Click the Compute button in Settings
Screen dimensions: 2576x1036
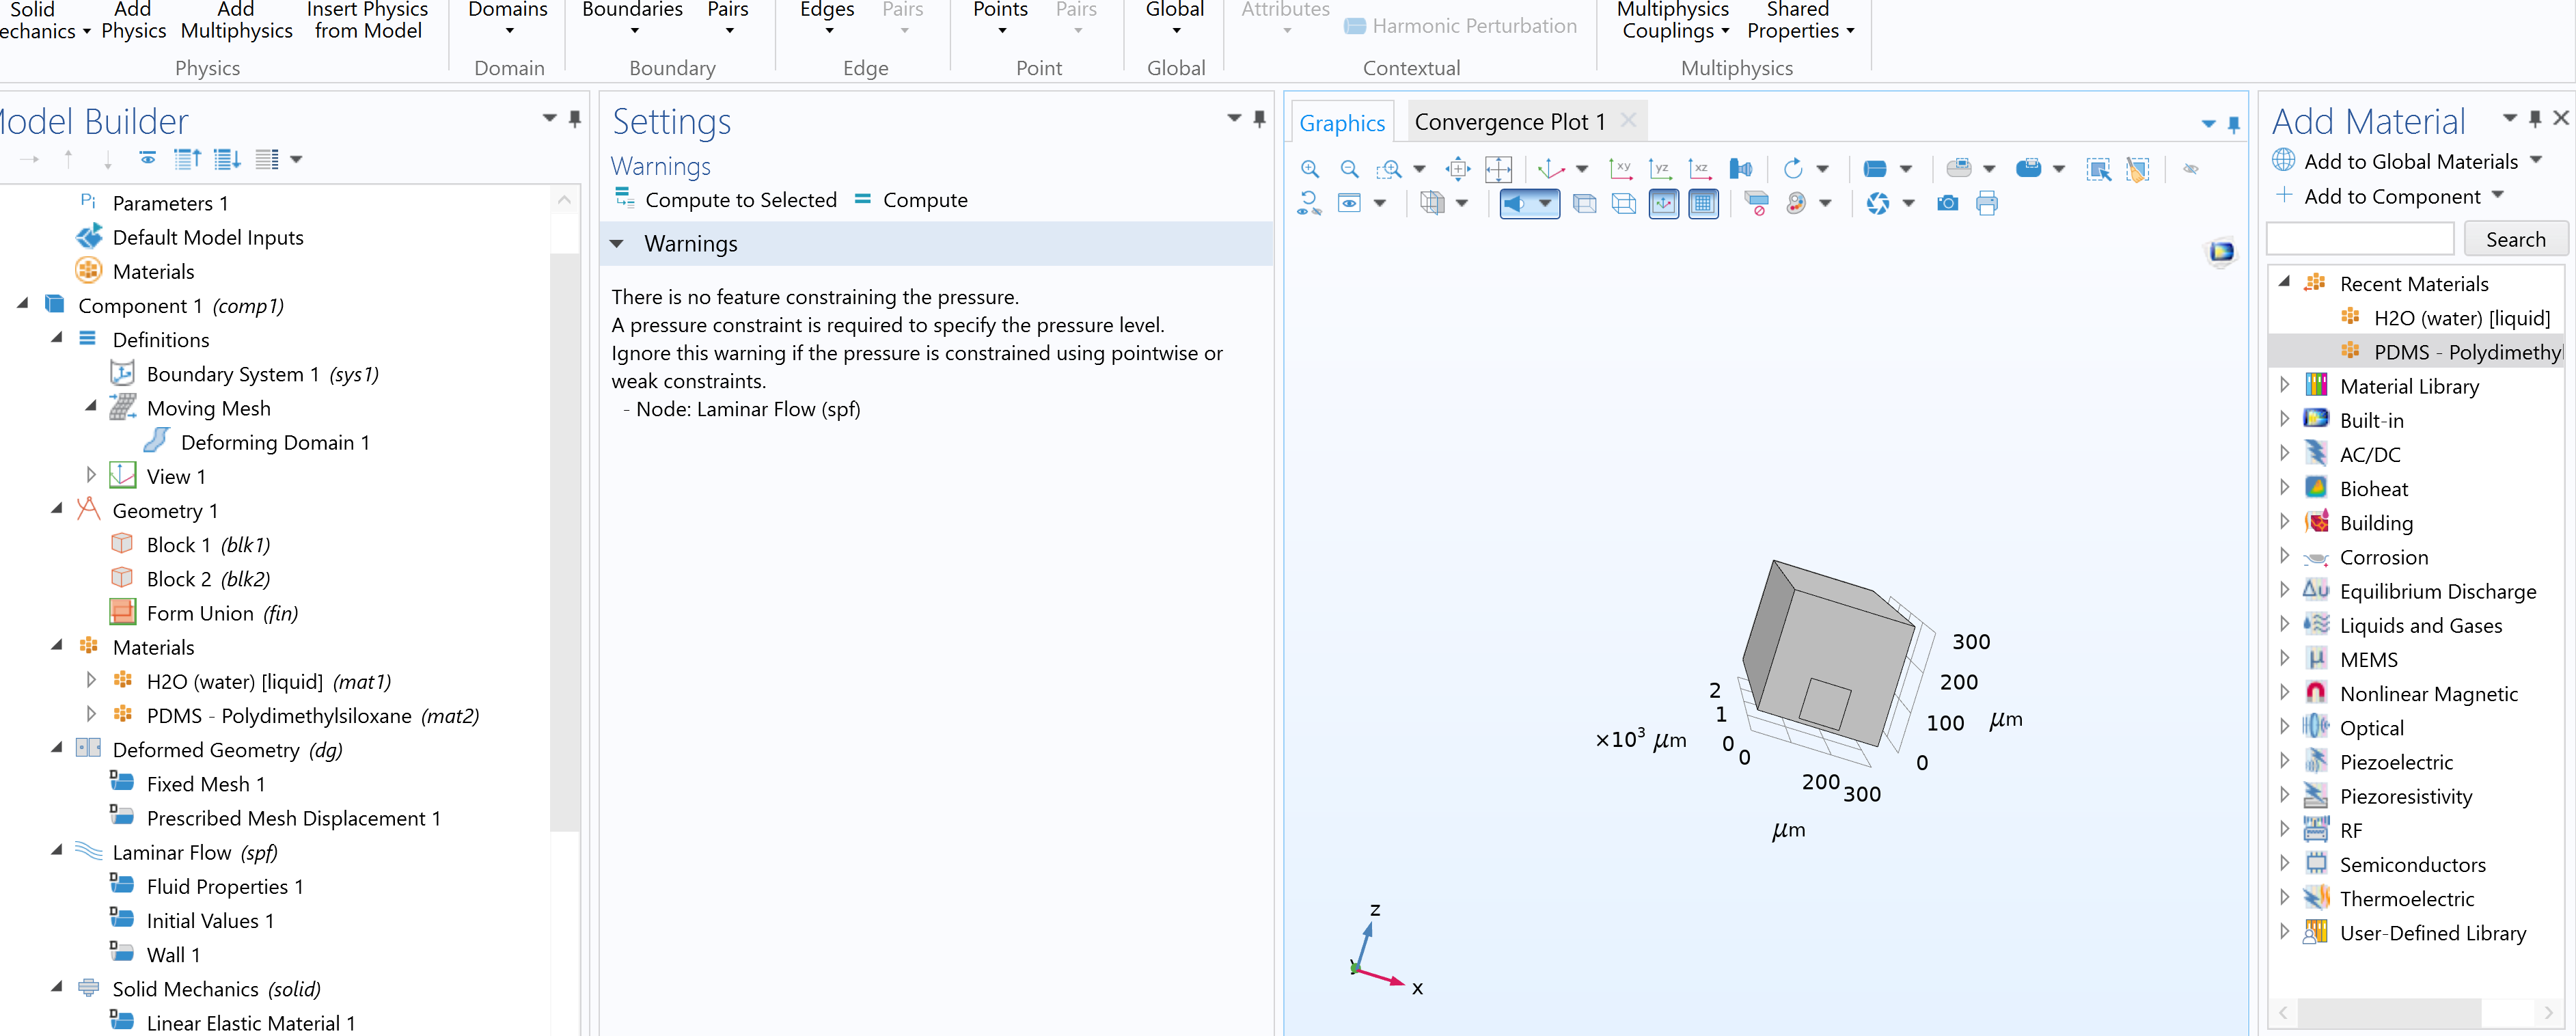[911, 200]
